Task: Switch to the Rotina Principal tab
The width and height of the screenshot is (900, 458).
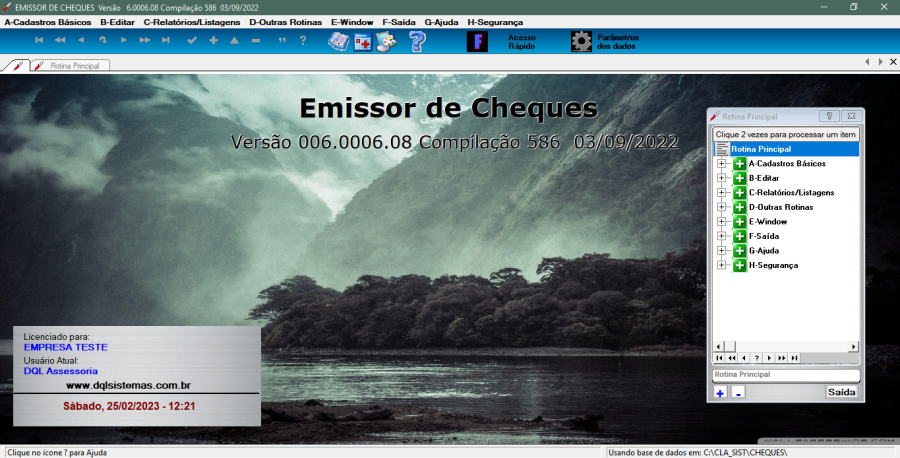Action: point(72,65)
